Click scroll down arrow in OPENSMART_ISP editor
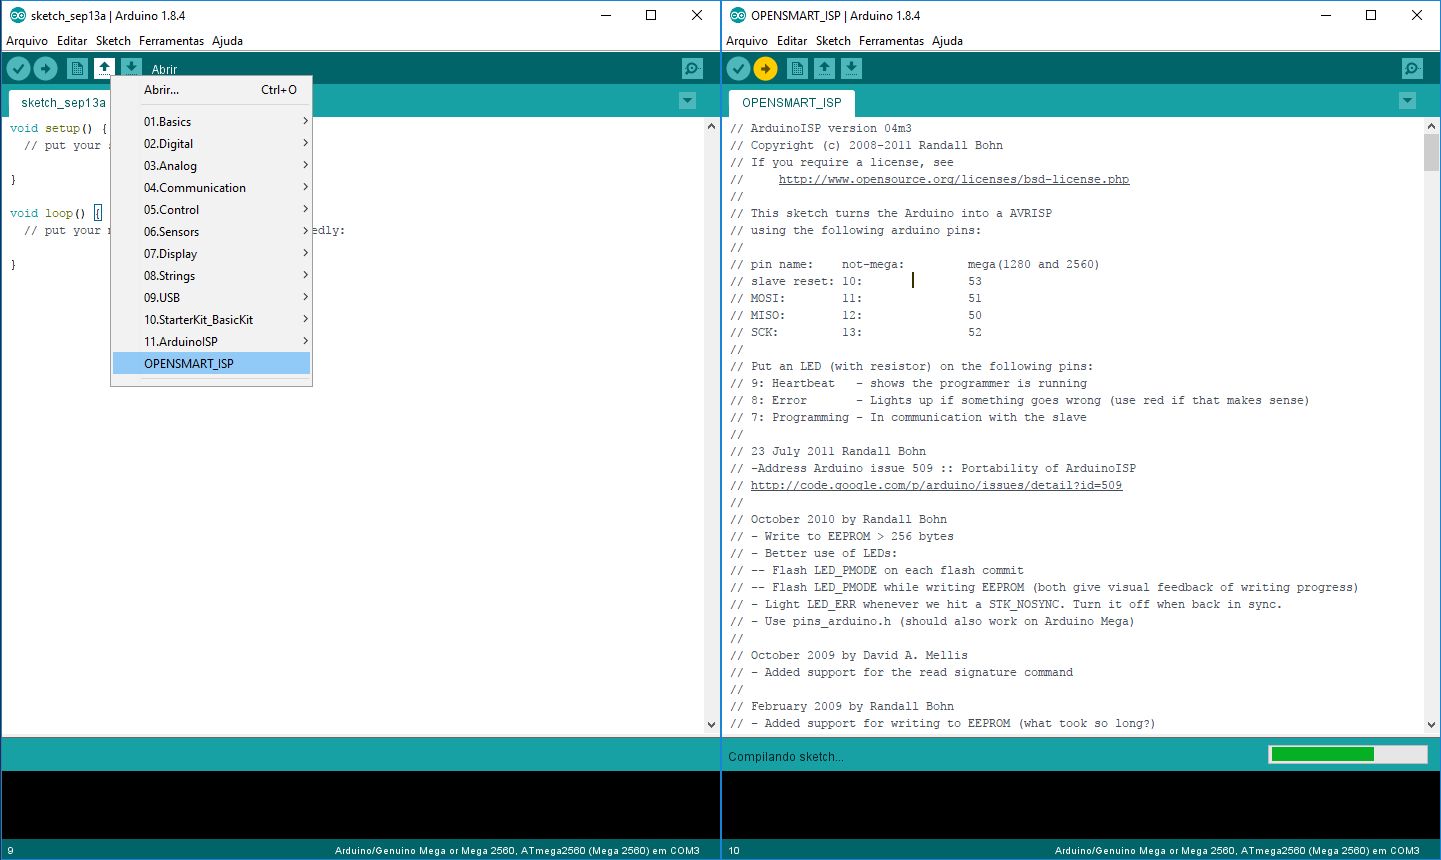 pyautogui.click(x=1431, y=725)
